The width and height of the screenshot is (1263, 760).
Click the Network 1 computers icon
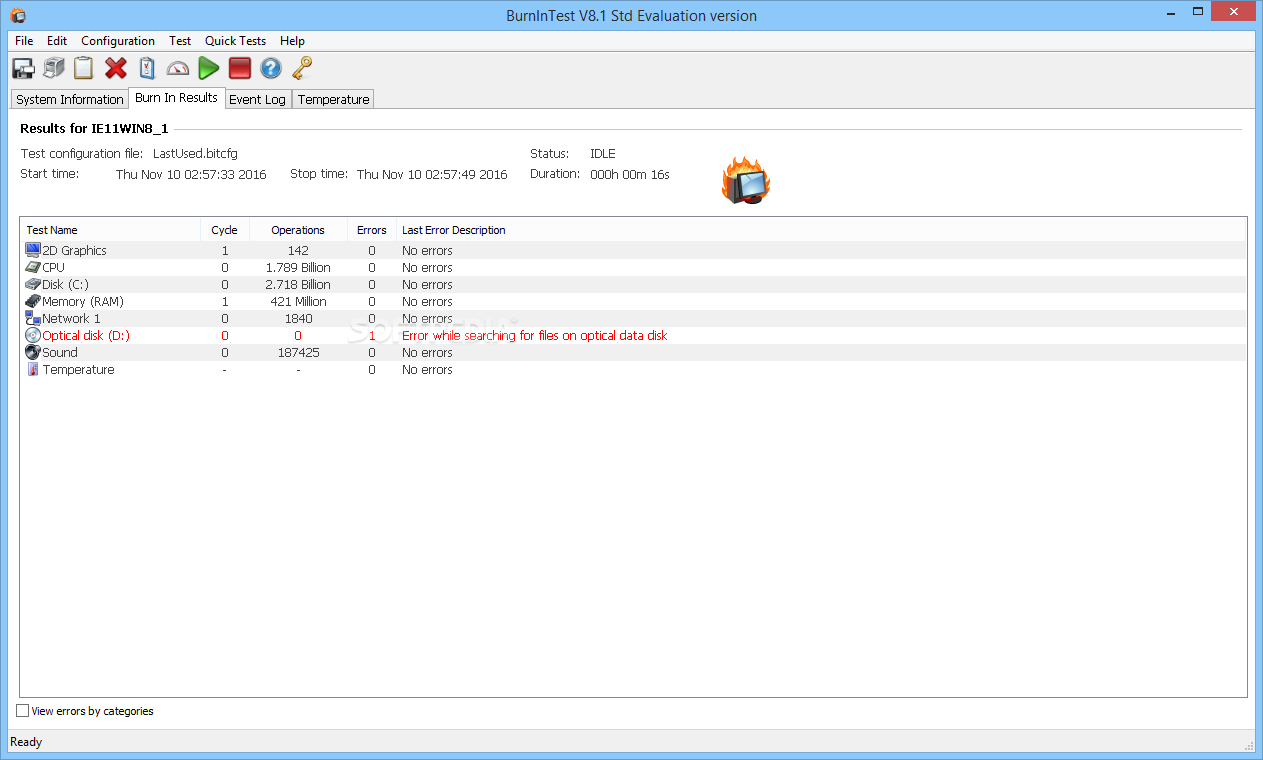coord(33,318)
